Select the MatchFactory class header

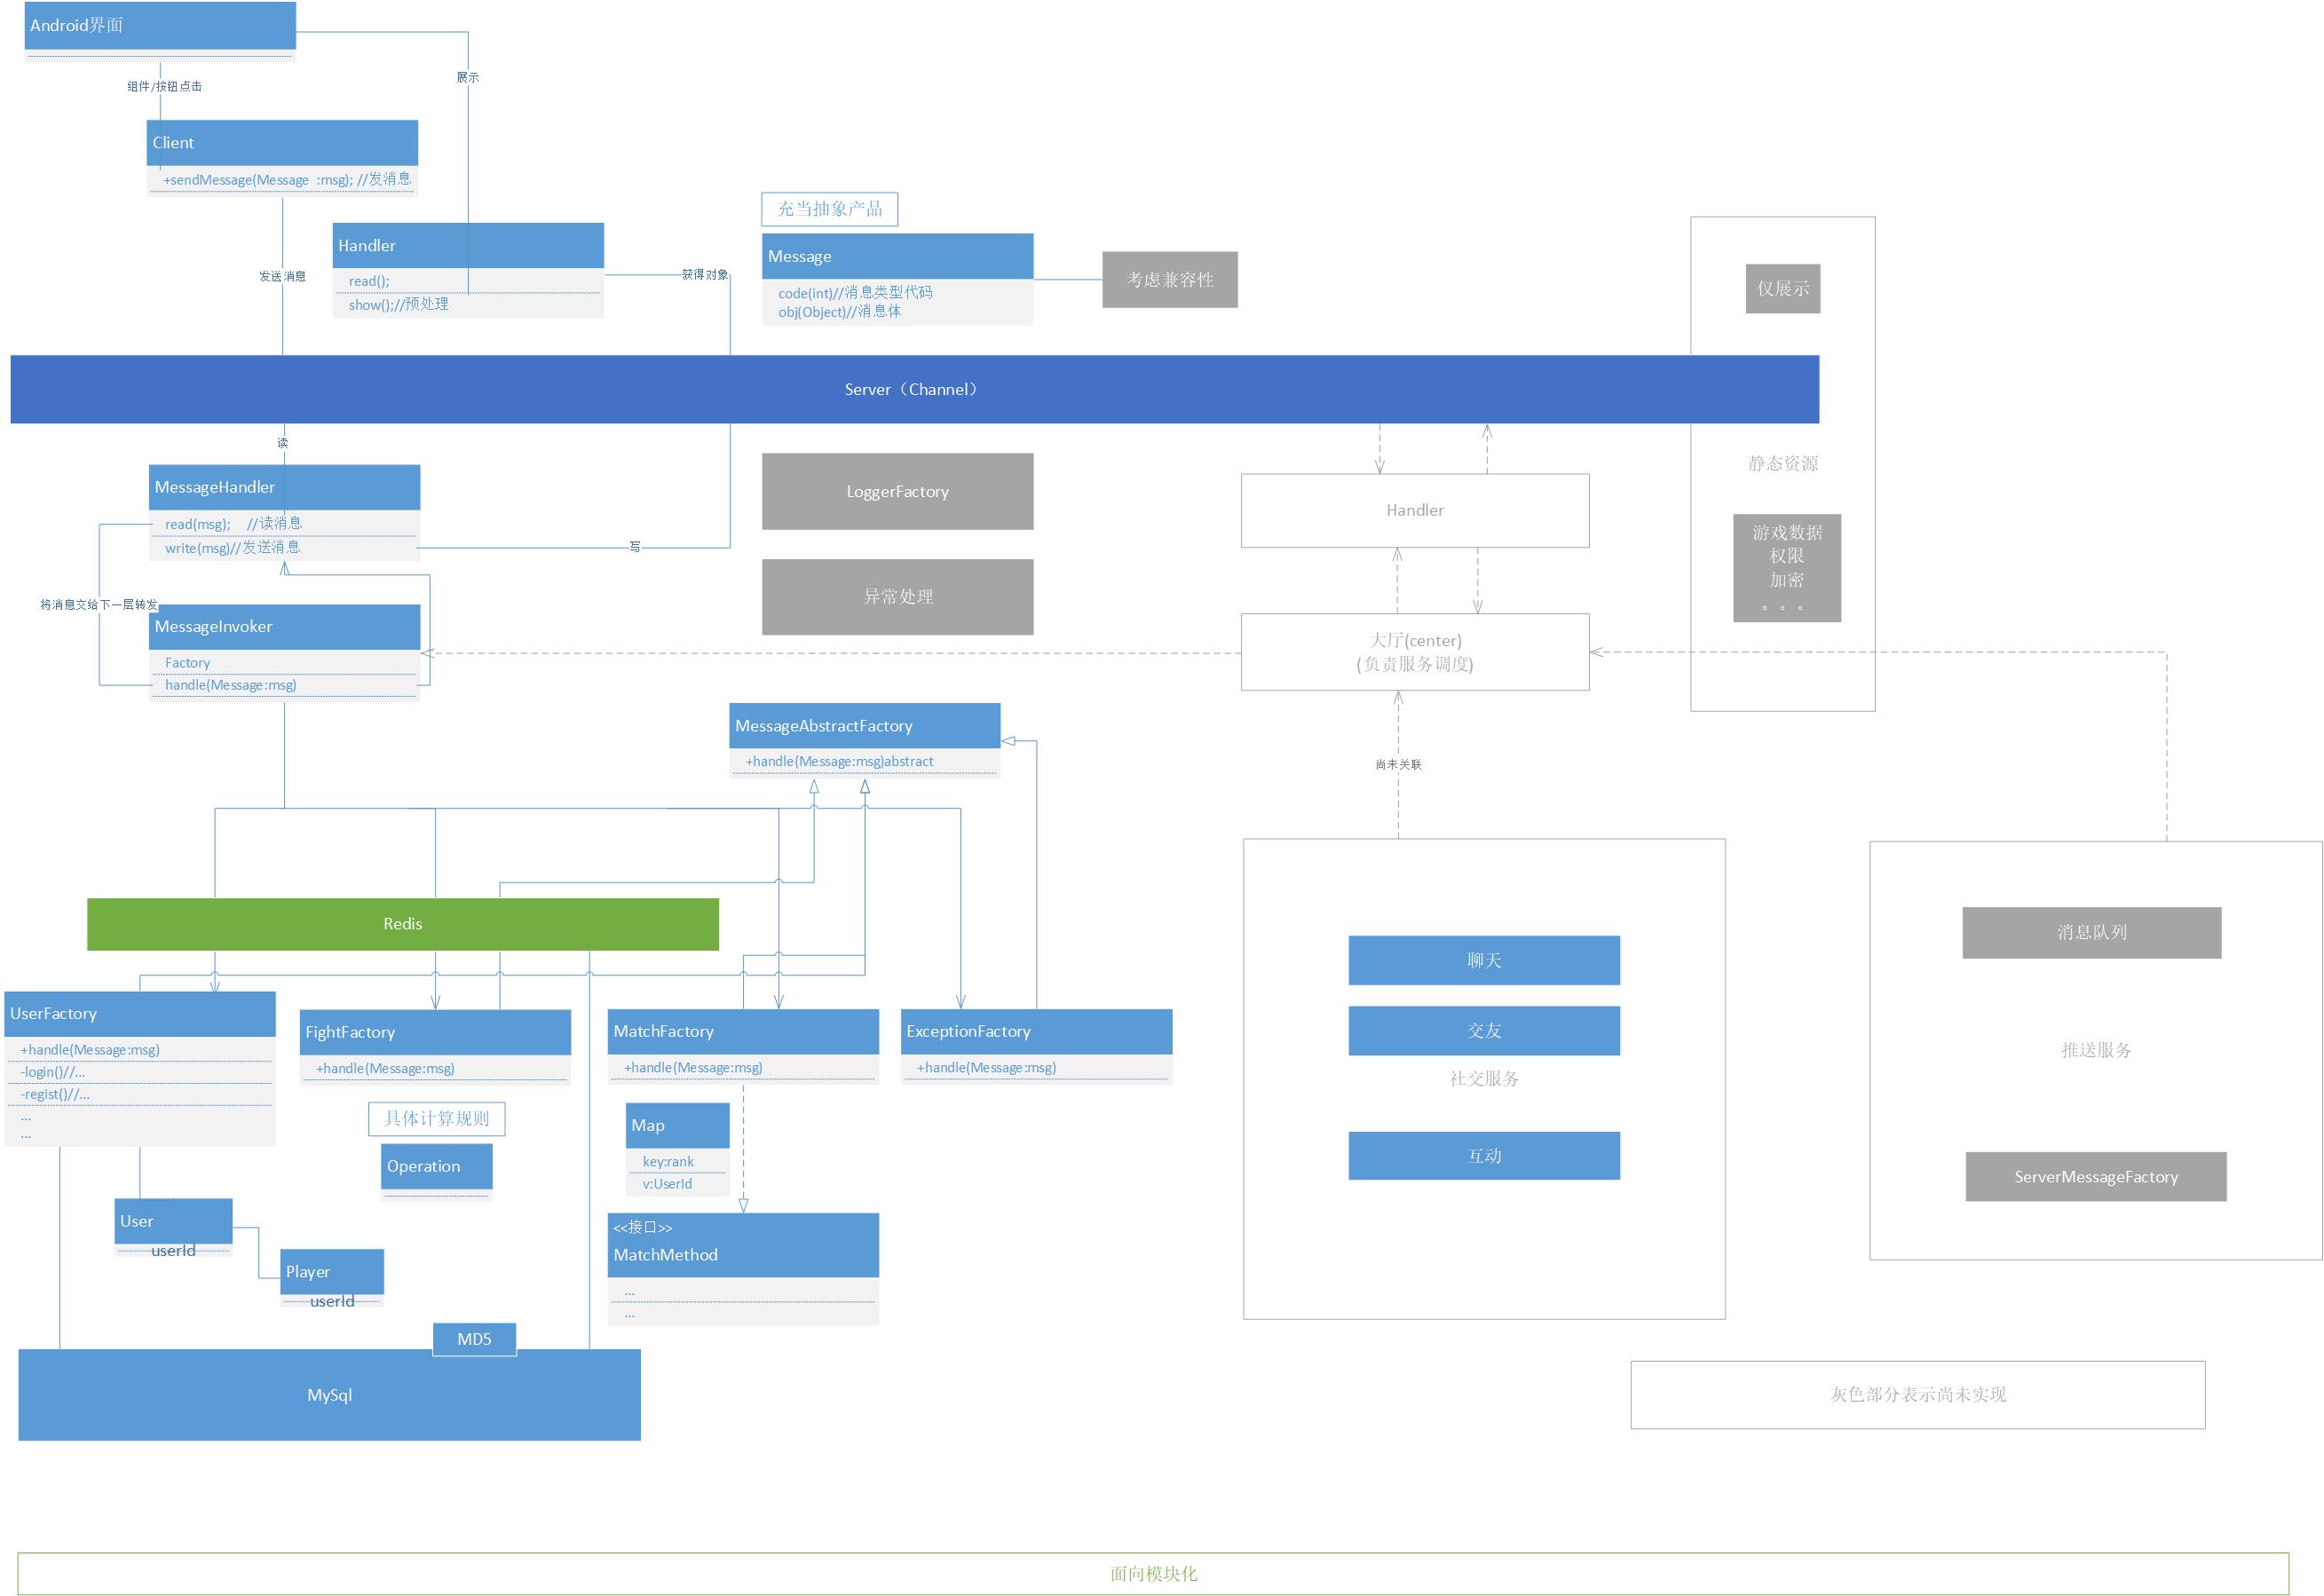(x=743, y=1031)
